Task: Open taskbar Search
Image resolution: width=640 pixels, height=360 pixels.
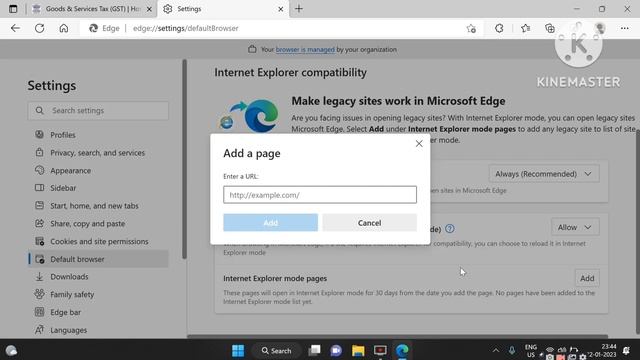Action: [276, 351]
